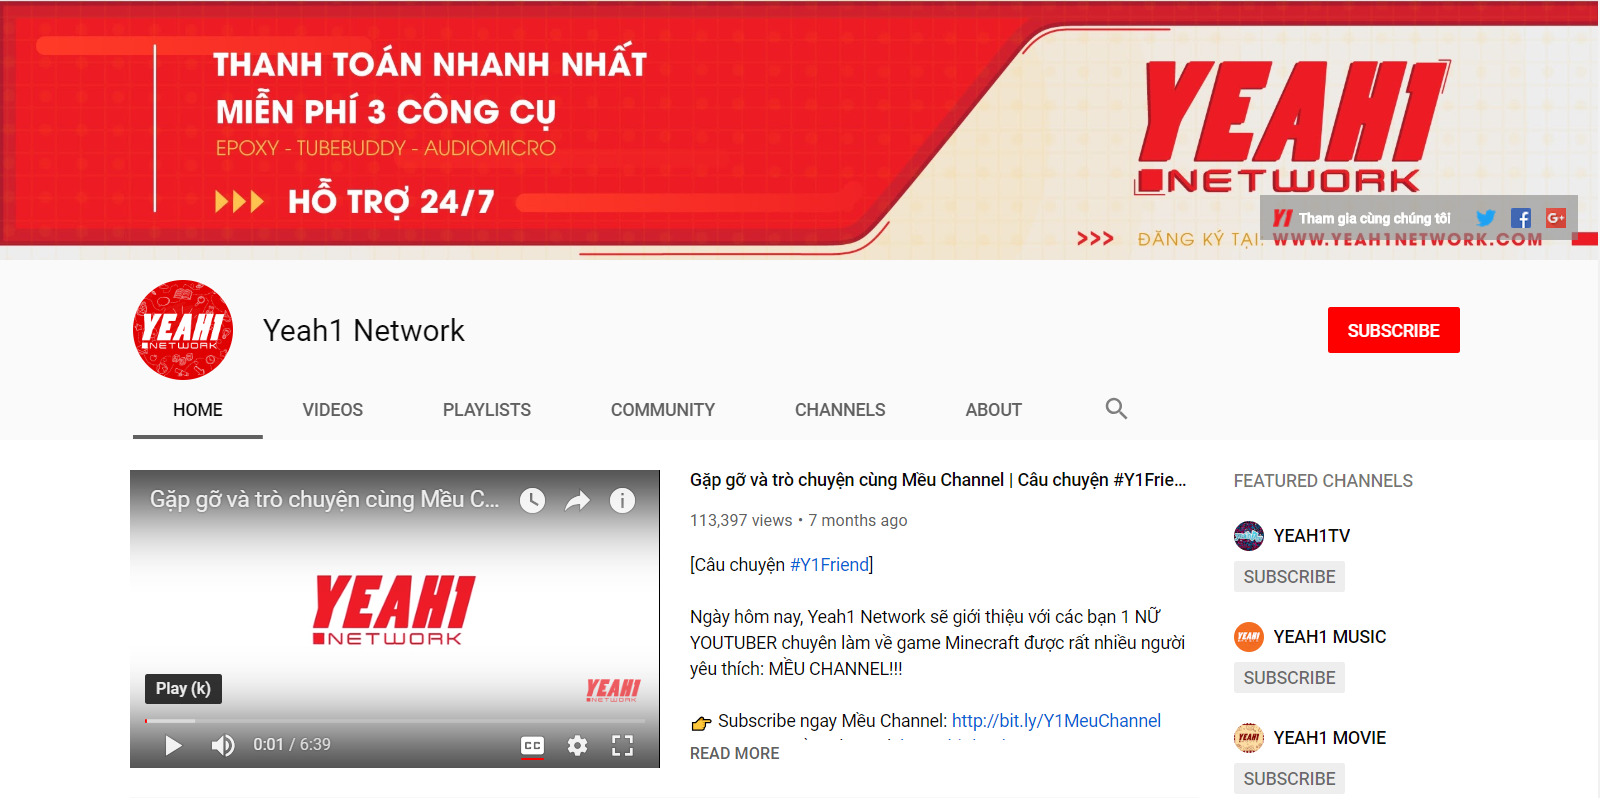Click the Yeah1 Network channel avatar
This screenshot has height=798, width=1600.
coord(183,330)
